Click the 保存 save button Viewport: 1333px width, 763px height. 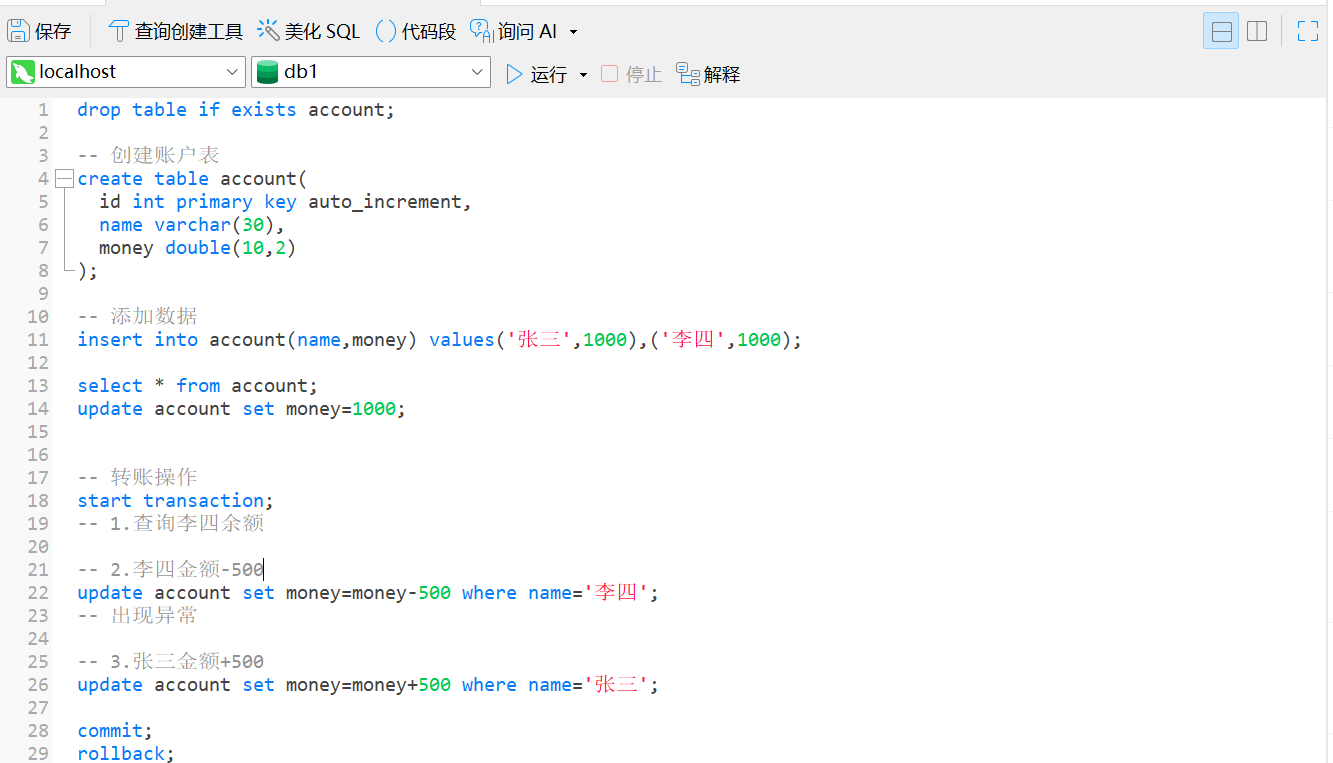pyautogui.click(x=40, y=31)
